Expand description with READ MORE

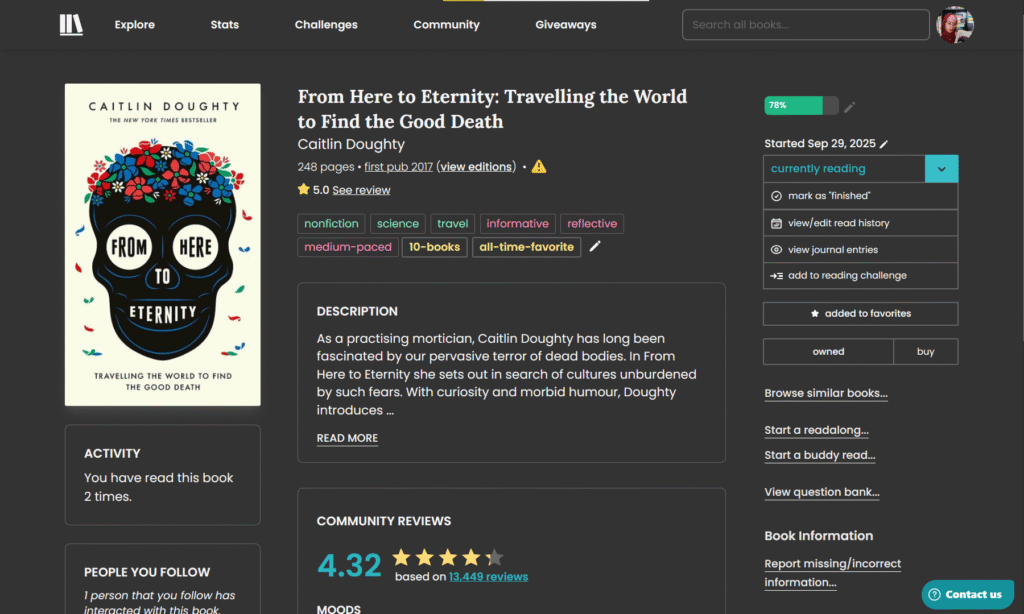coord(347,438)
